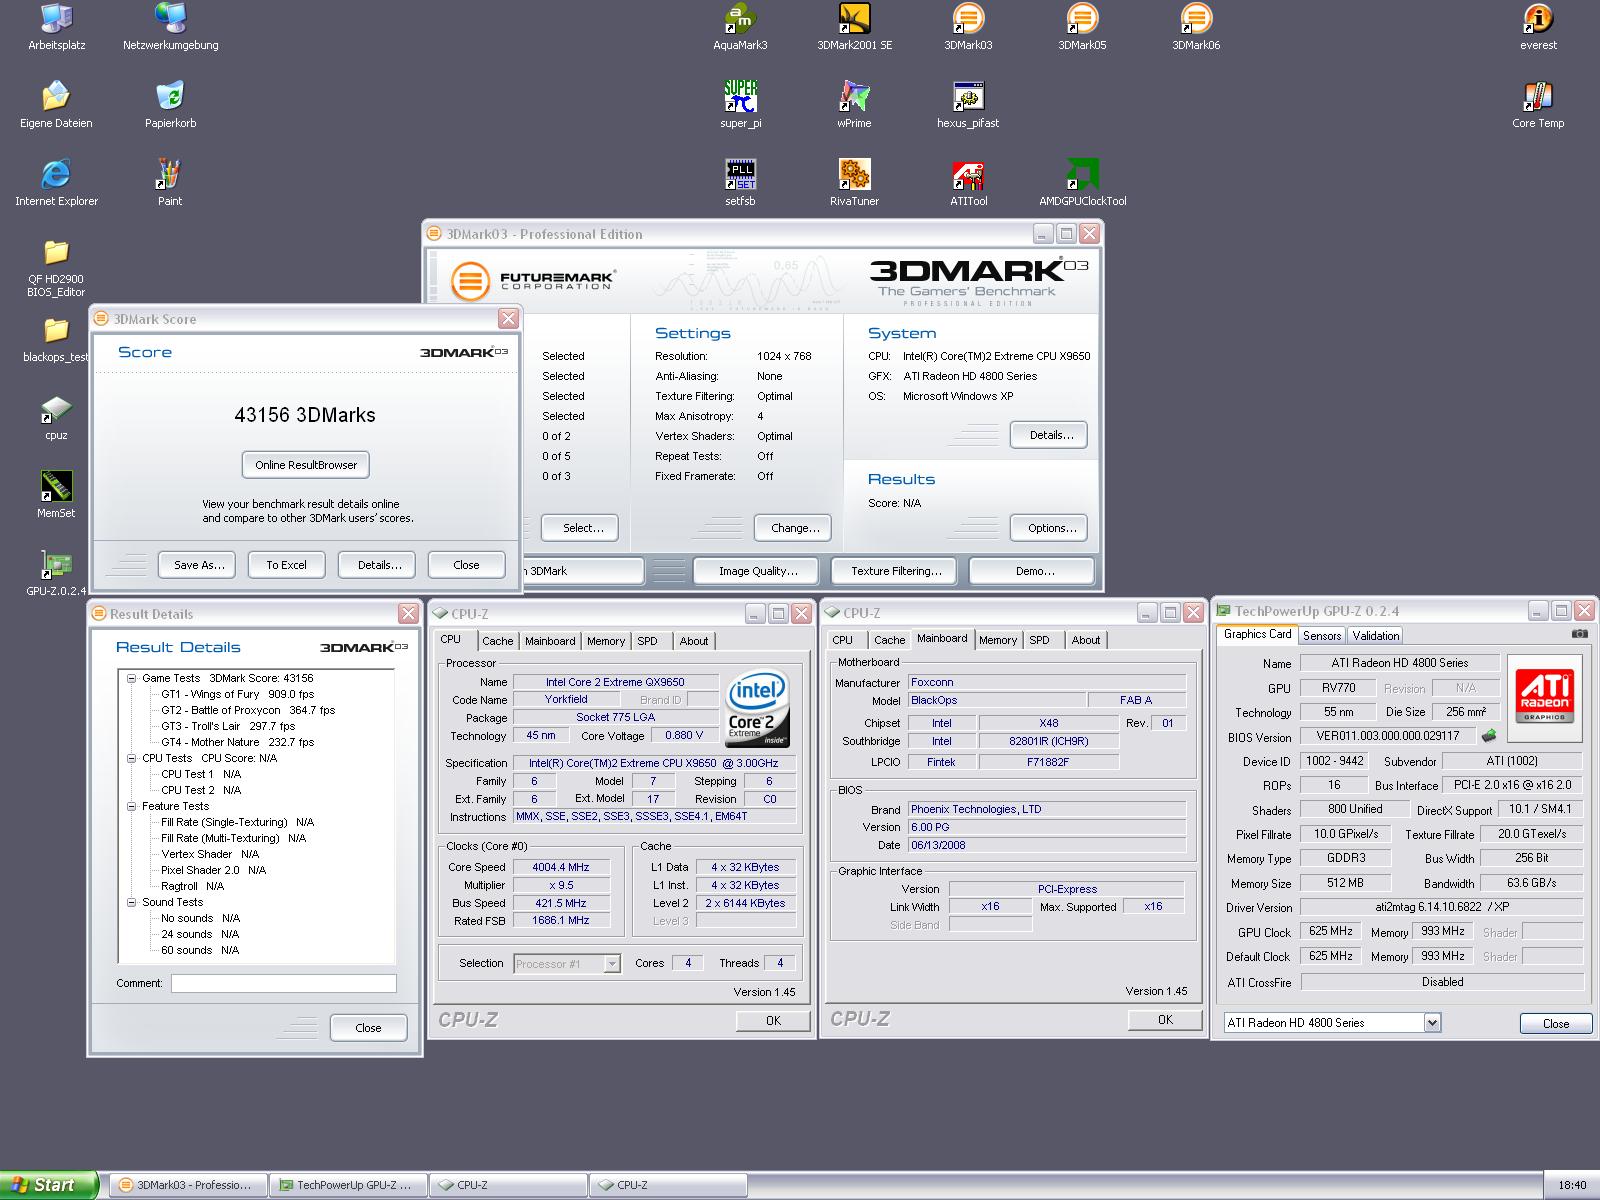Screen dimensions: 1600x1200
Task: Select GT4 - Mother Nature row
Action: pos(237,742)
